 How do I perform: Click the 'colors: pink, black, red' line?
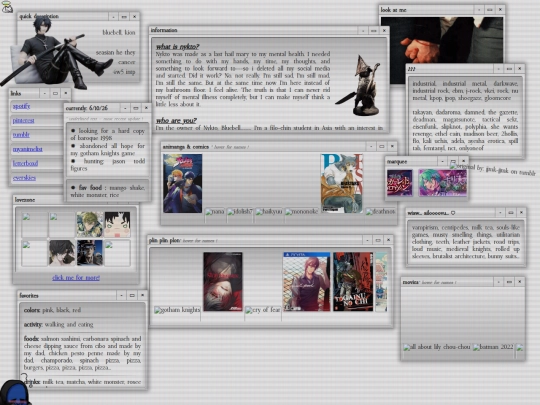52,310
